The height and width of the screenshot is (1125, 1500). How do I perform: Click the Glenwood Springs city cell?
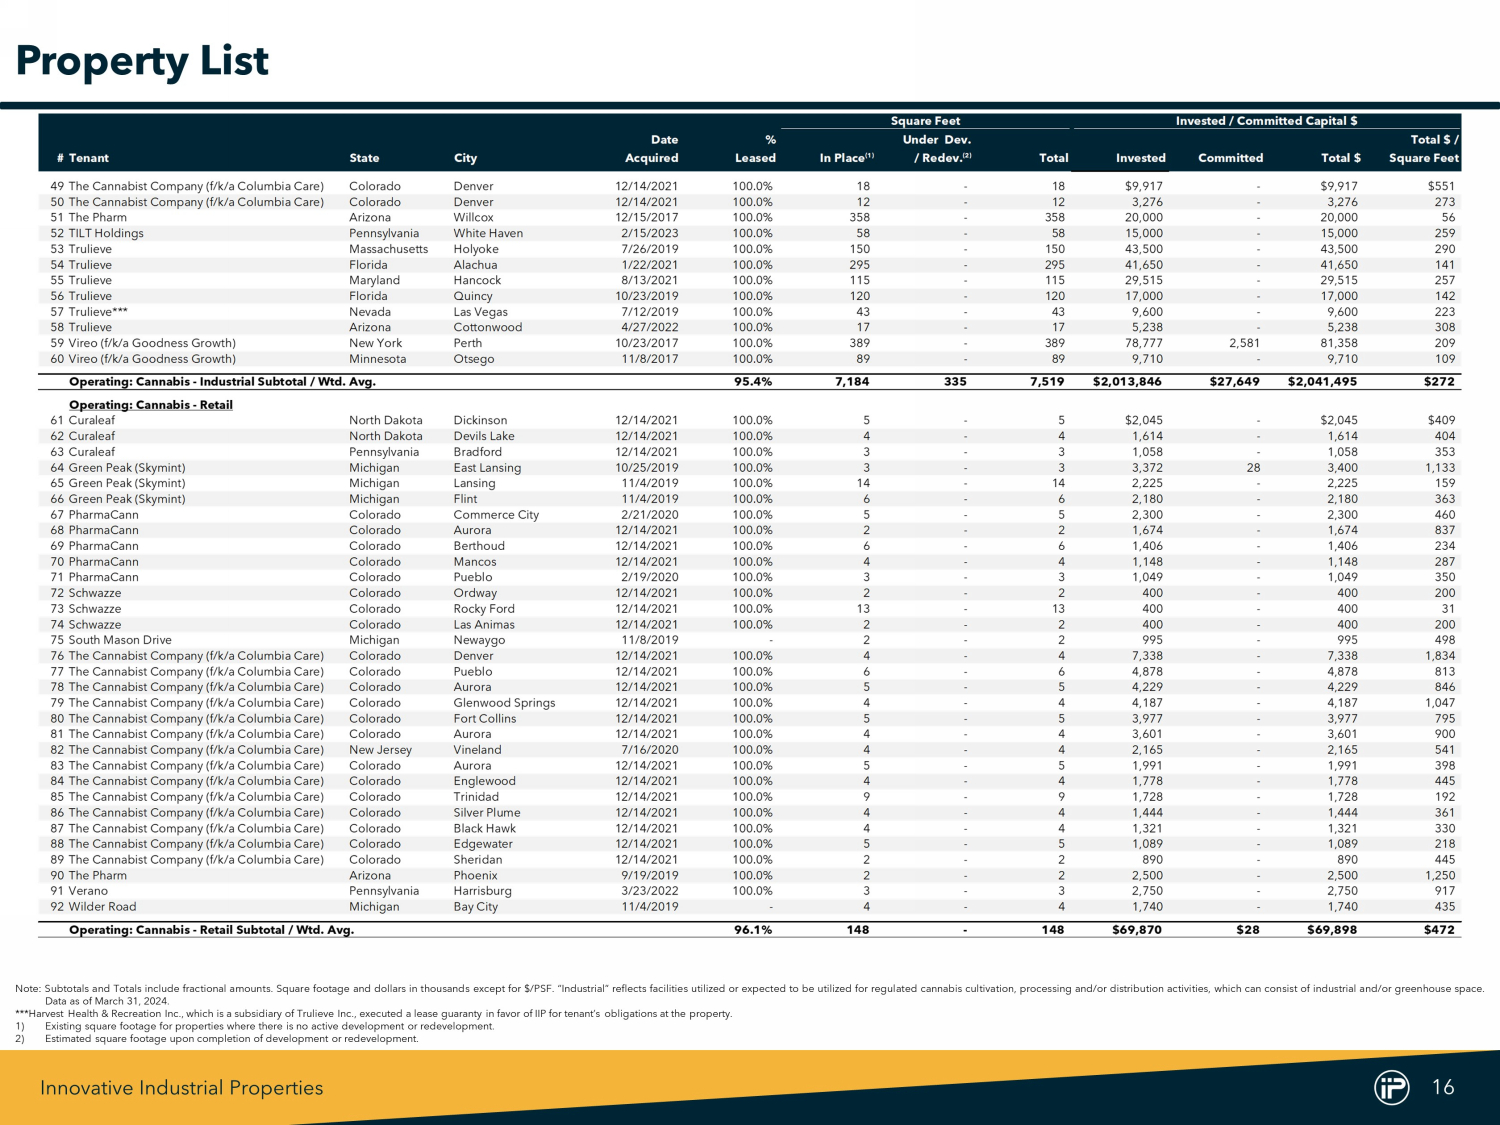coord(504,703)
